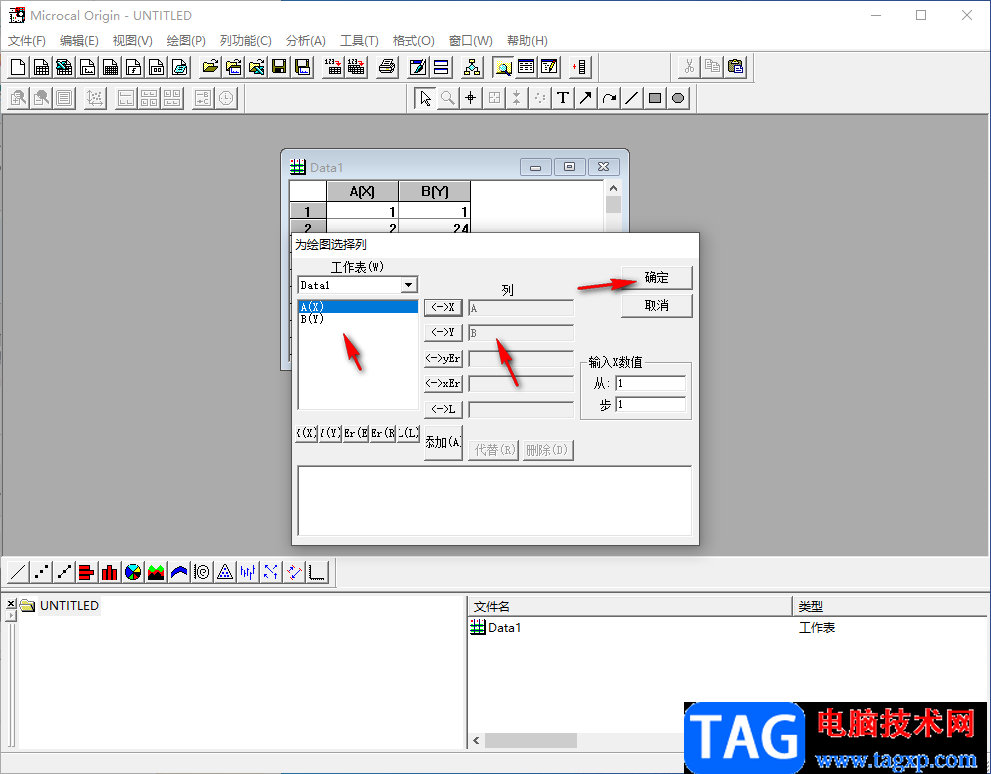Open the 文件(F) menu
The height and width of the screenshot is (774, 991).
(x=27, y=40)
